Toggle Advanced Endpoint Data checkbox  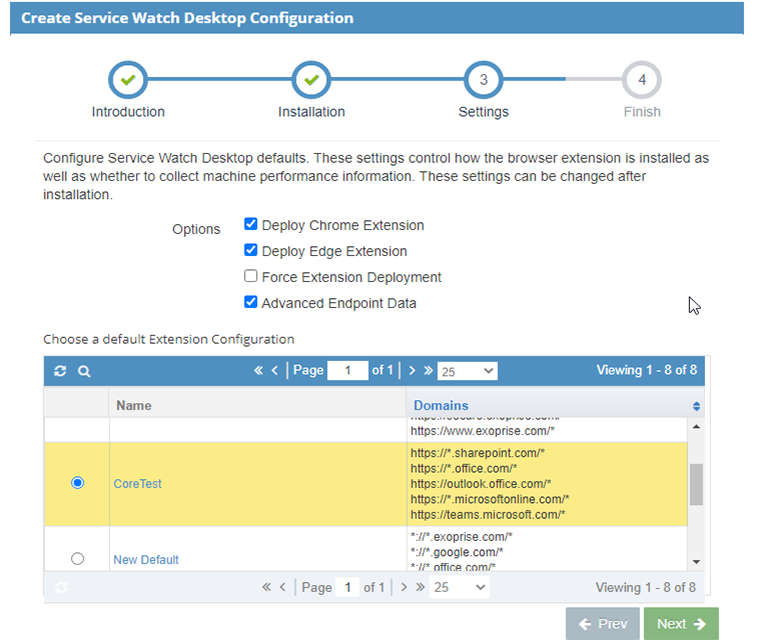point(251,302)
